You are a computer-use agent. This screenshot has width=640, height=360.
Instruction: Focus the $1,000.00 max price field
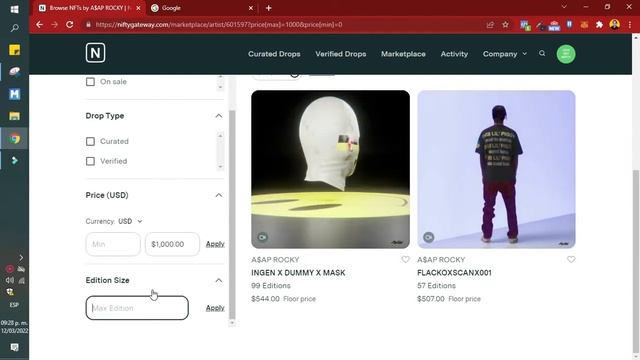pyautogui.click(x=172, y=244)
